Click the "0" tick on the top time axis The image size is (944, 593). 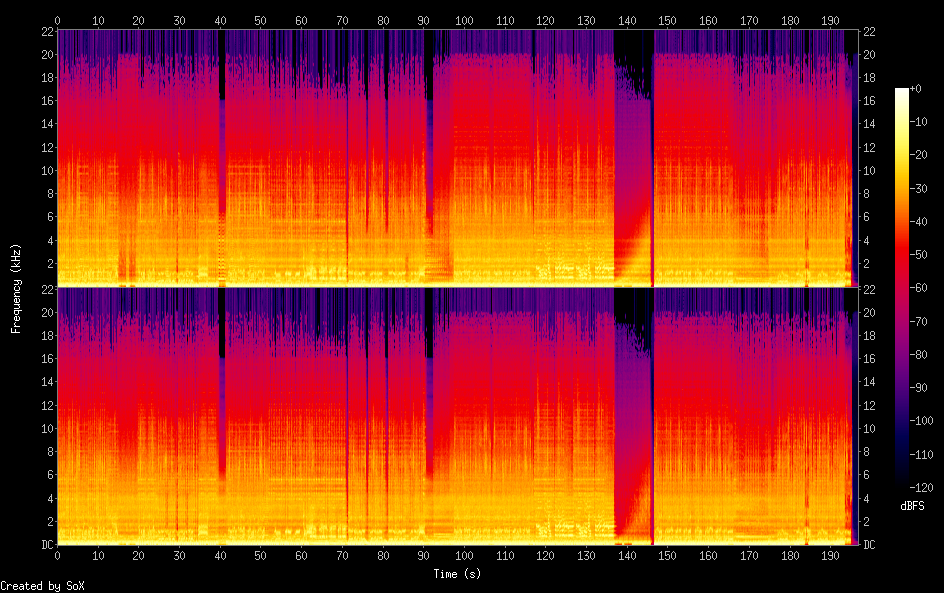pos(58,20)
